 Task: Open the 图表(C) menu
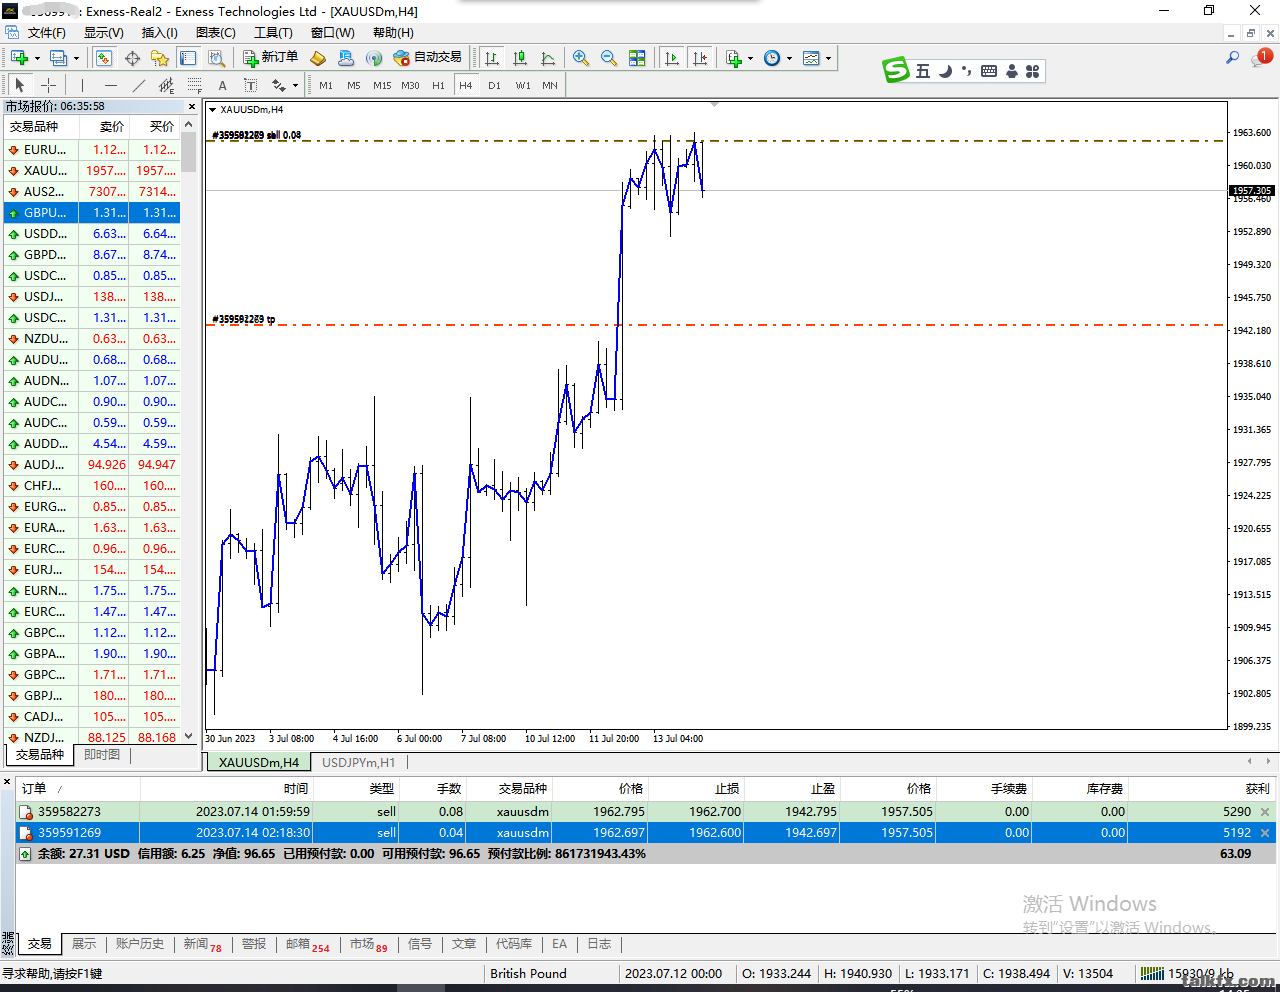pyautogui.click(x=216, y=33)
